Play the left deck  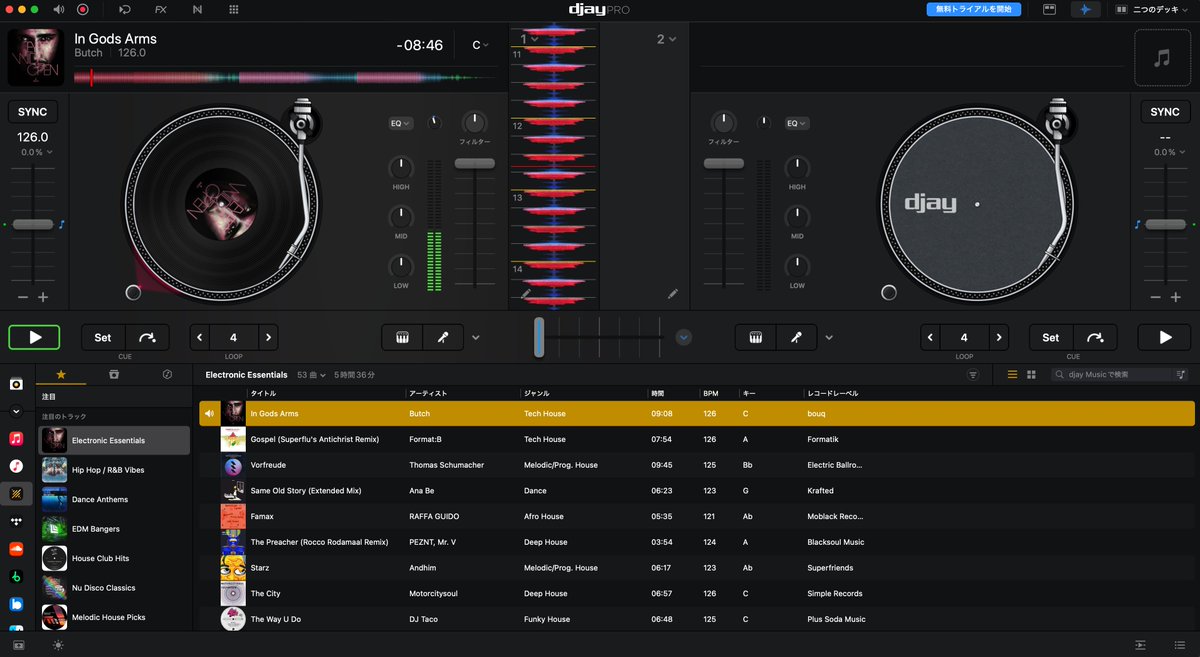34,337
